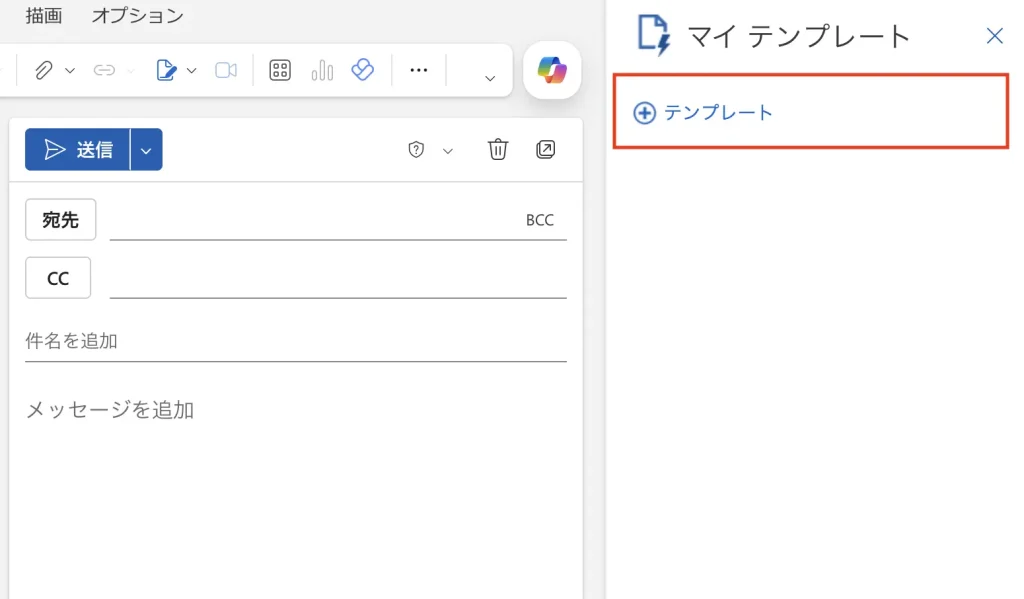Expand the sensitivity shield dropdown chevron
The height and width of the screenshot is (599, 1024).
coord(448,151)
